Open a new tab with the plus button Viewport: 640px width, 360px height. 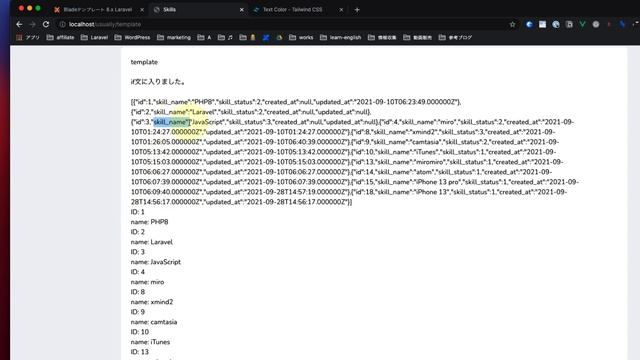point(357,9)
